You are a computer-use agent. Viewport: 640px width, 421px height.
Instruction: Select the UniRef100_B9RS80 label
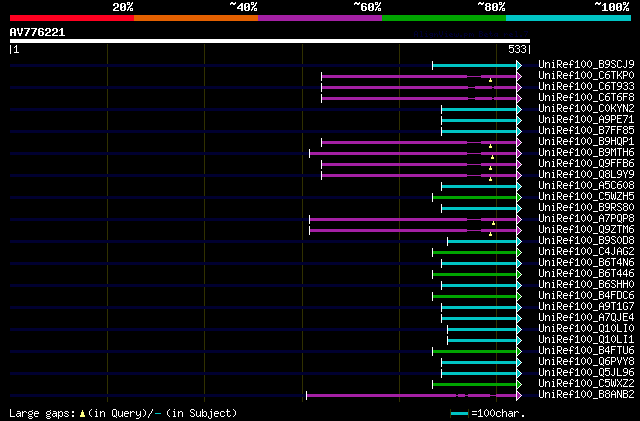coord(586,207)
